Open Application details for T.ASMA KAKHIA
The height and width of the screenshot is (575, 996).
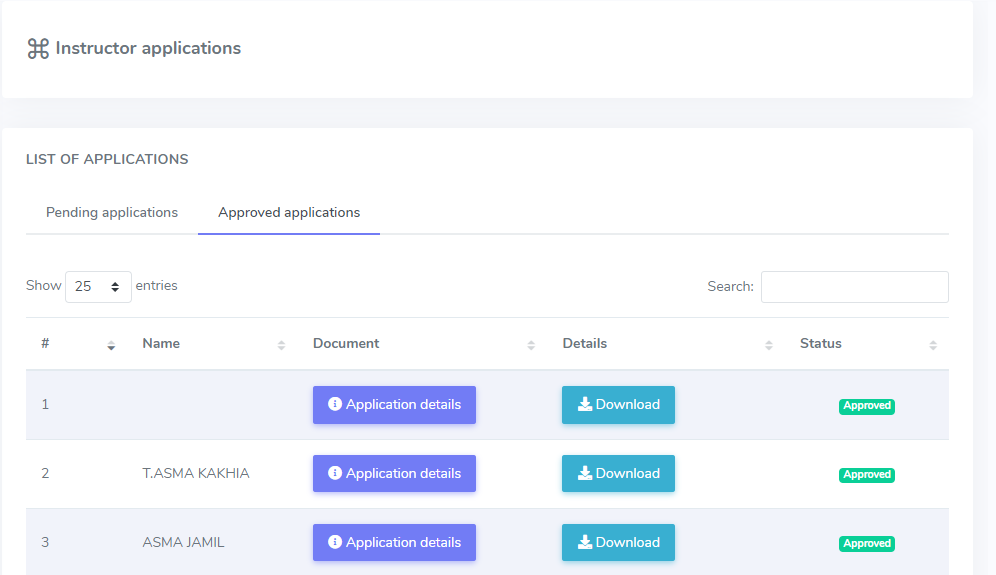tap(394, 473)
